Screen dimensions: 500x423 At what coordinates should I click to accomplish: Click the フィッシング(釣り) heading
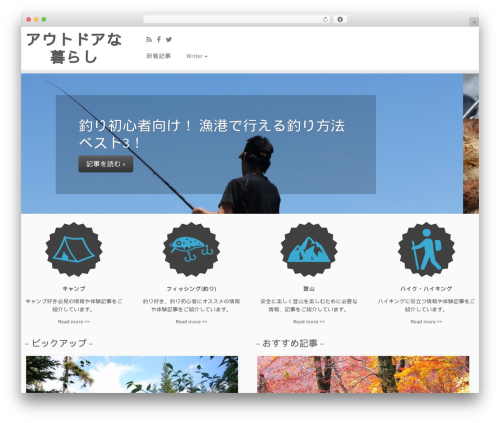pyautogui.click(x=191, y=289)
